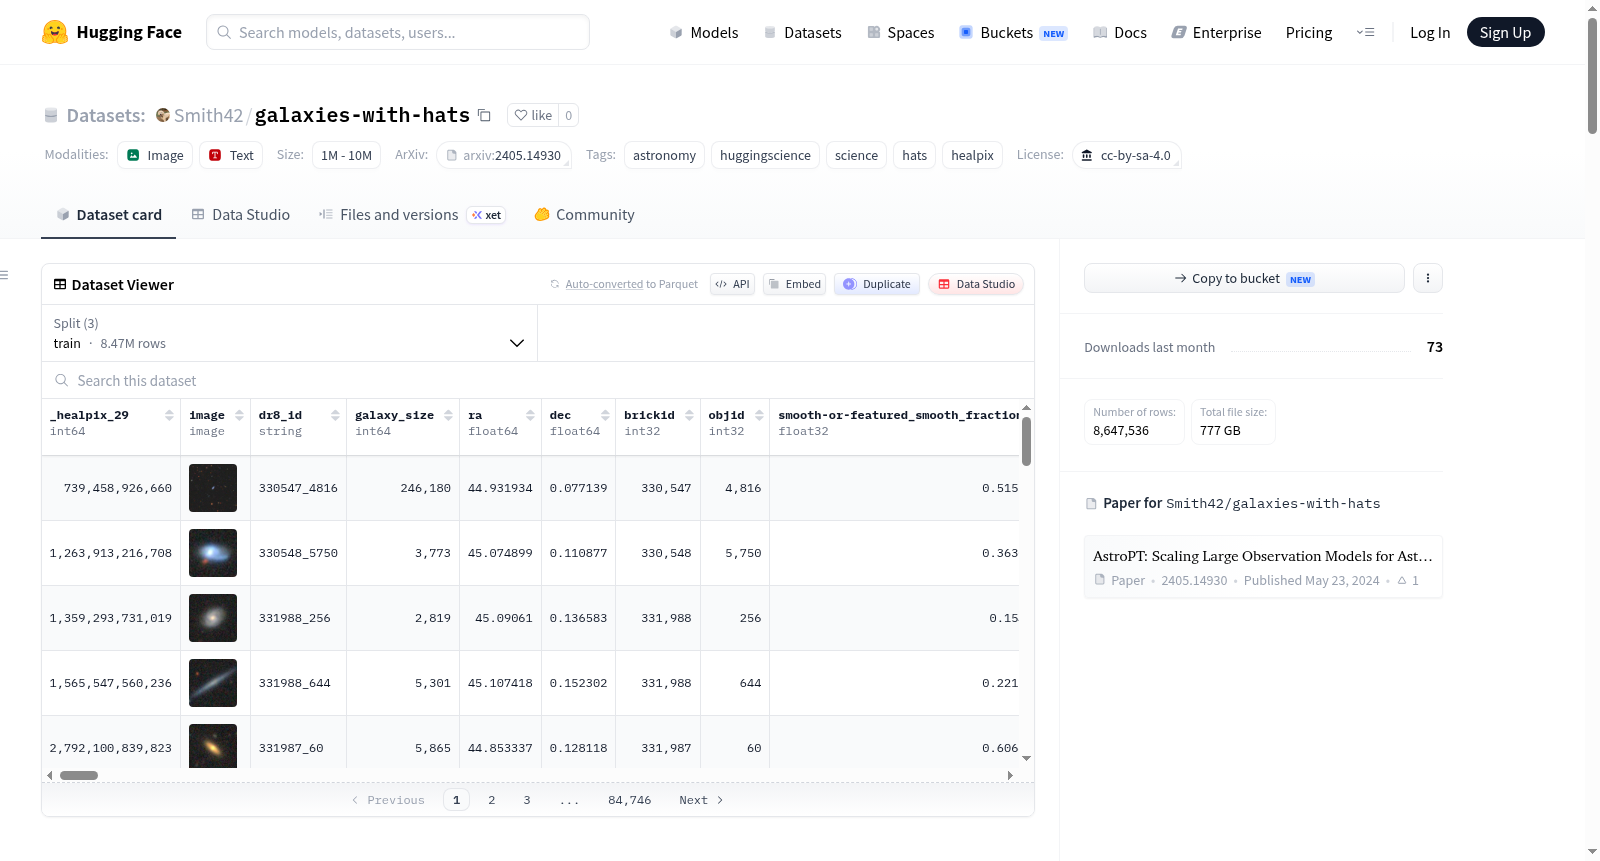The height and width of the screenshot is (861, 1600).
Task: Open the galaxy thumbnail in row 331988_644
Action: (213, 683)
